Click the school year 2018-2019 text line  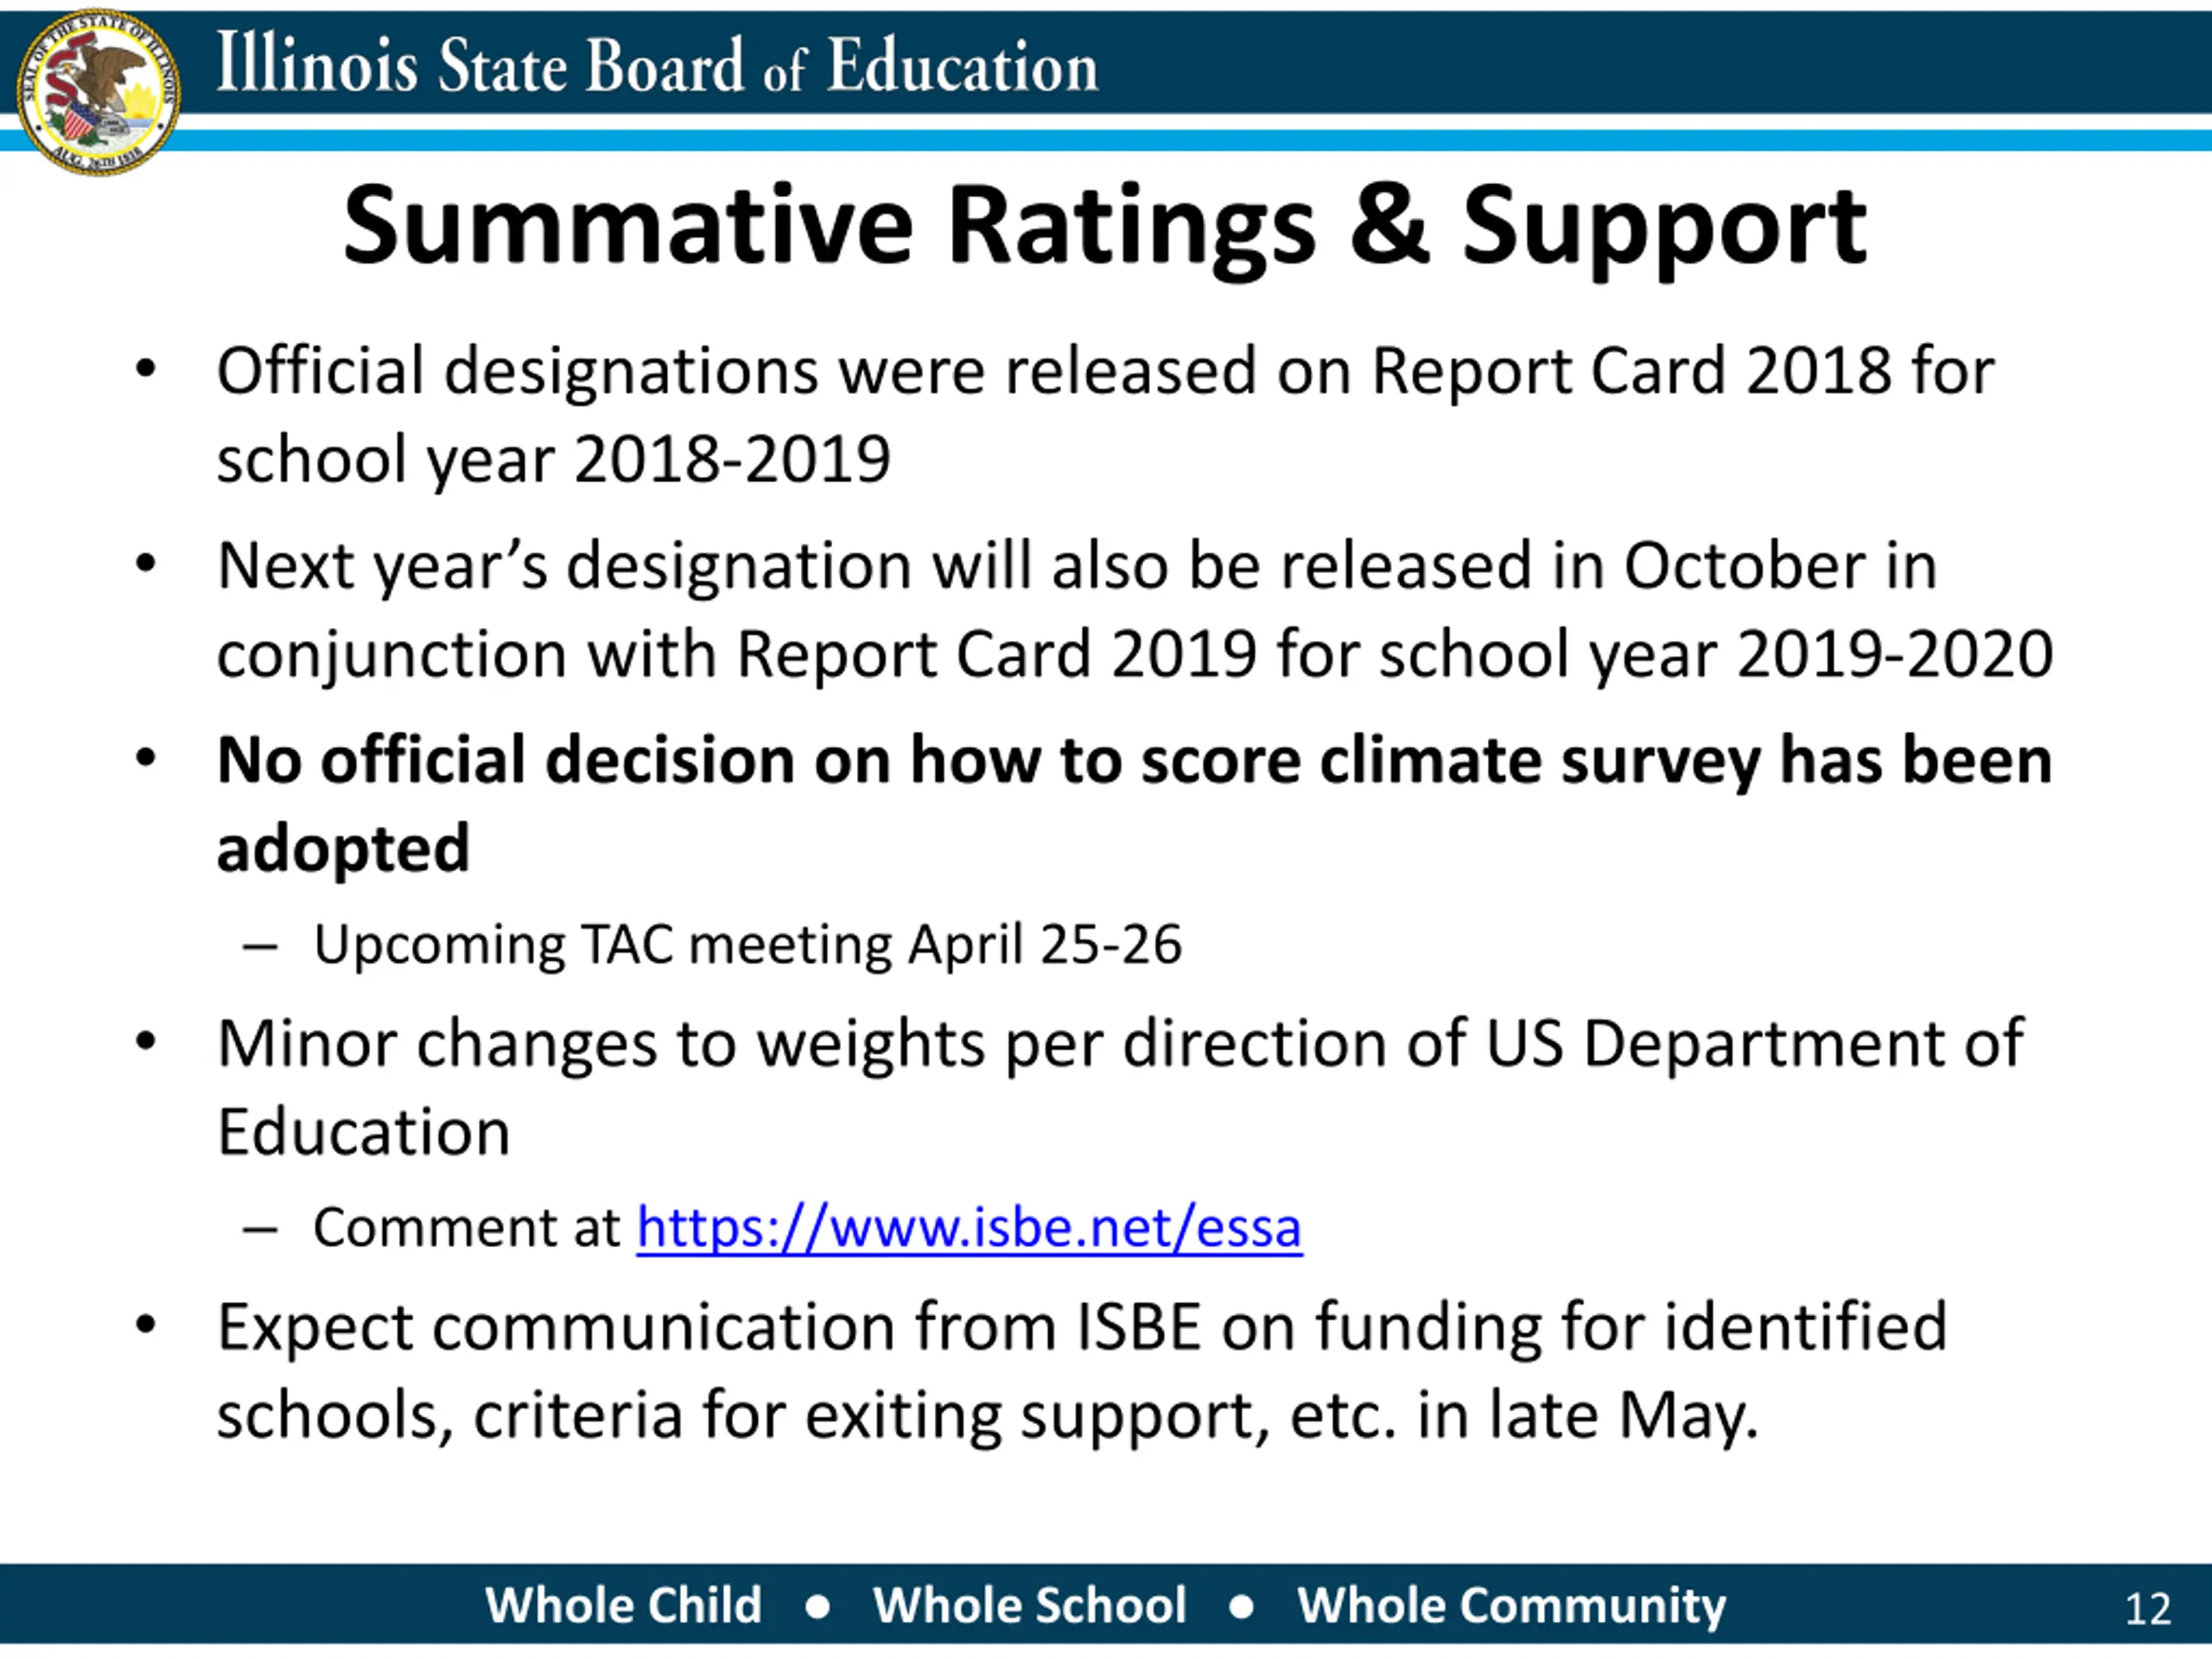[x=553, y=459]
